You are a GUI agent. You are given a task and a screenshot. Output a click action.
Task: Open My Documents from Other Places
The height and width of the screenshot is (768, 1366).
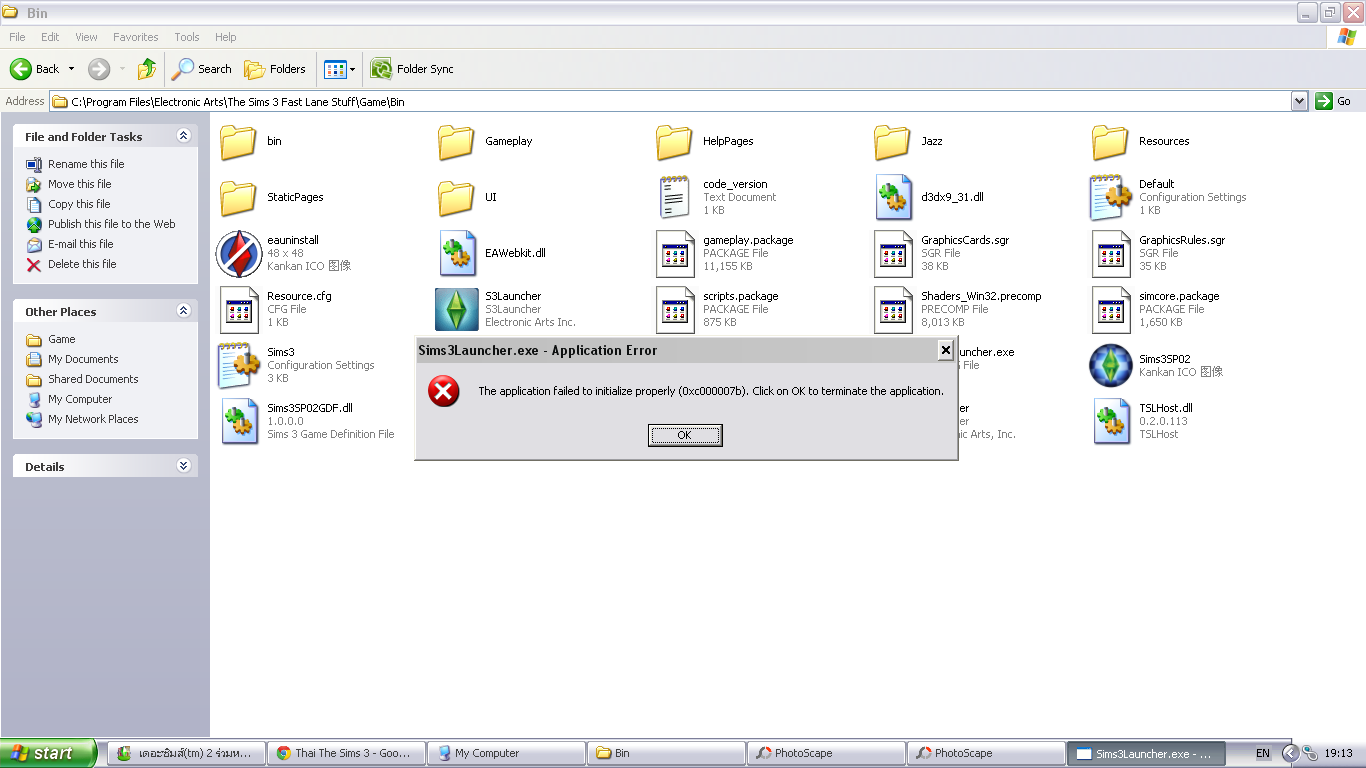coord(83,359)
